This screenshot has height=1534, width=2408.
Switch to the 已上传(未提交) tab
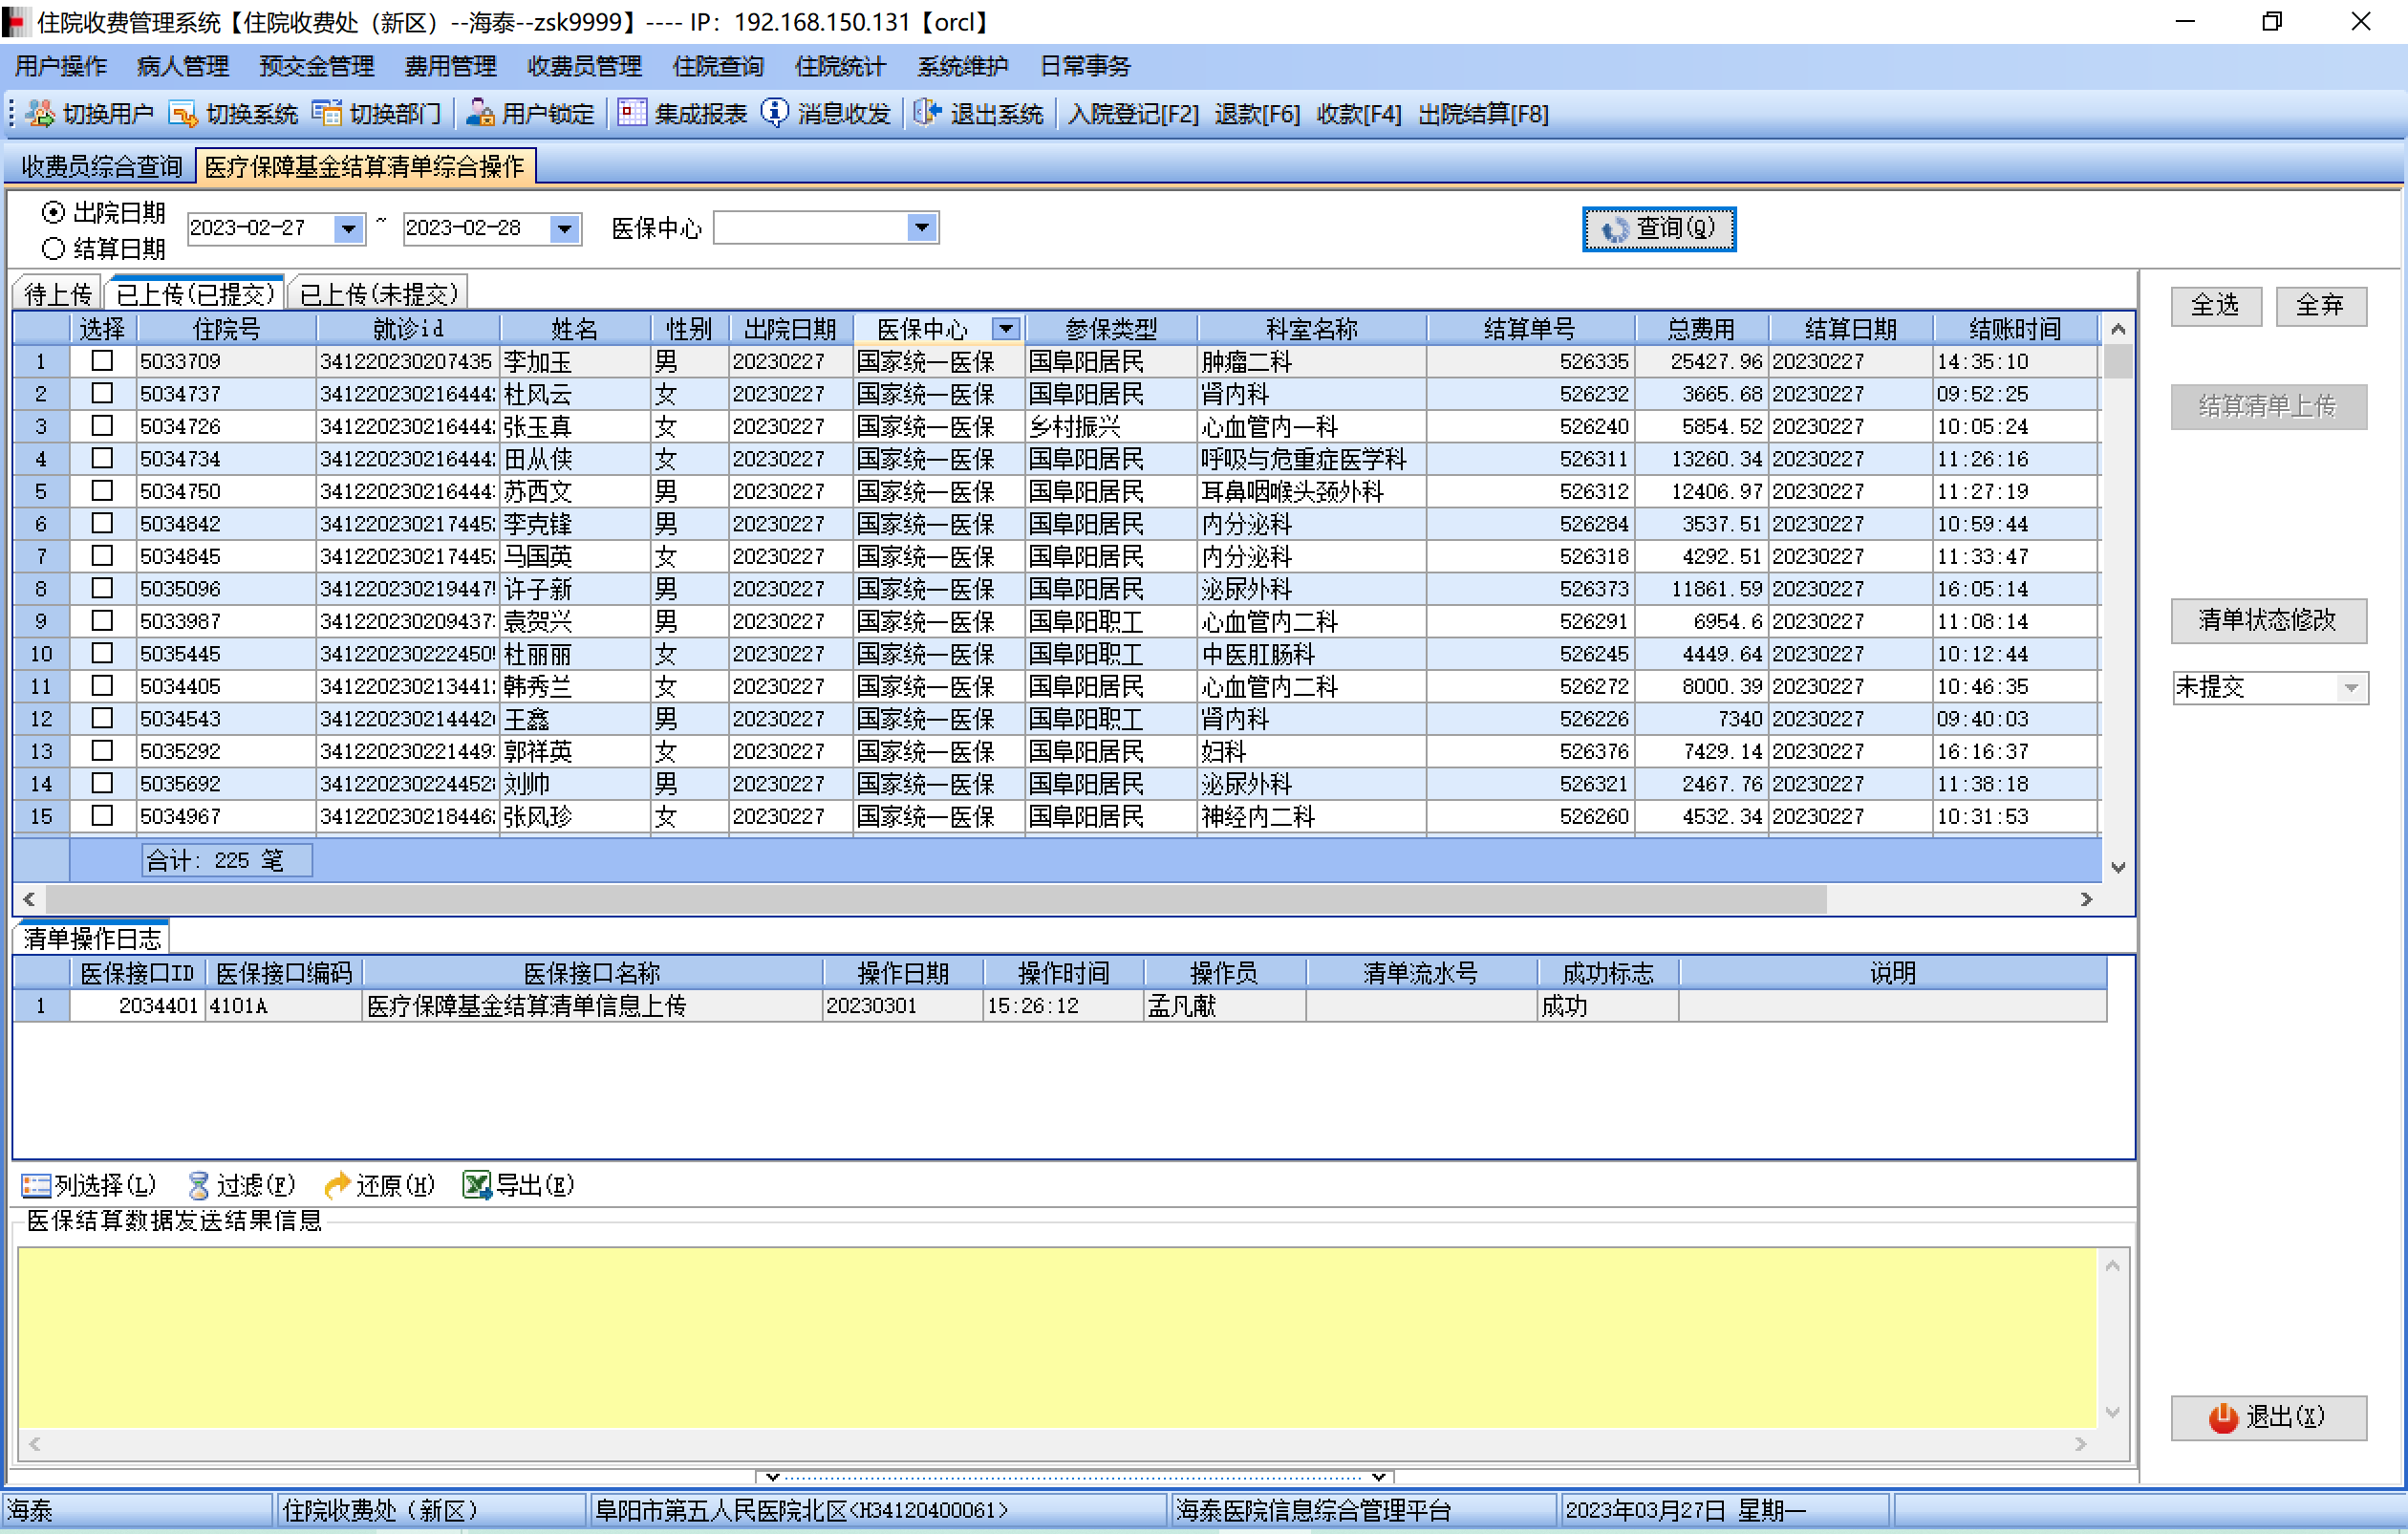pyautogui.click(x=378, y=294)
